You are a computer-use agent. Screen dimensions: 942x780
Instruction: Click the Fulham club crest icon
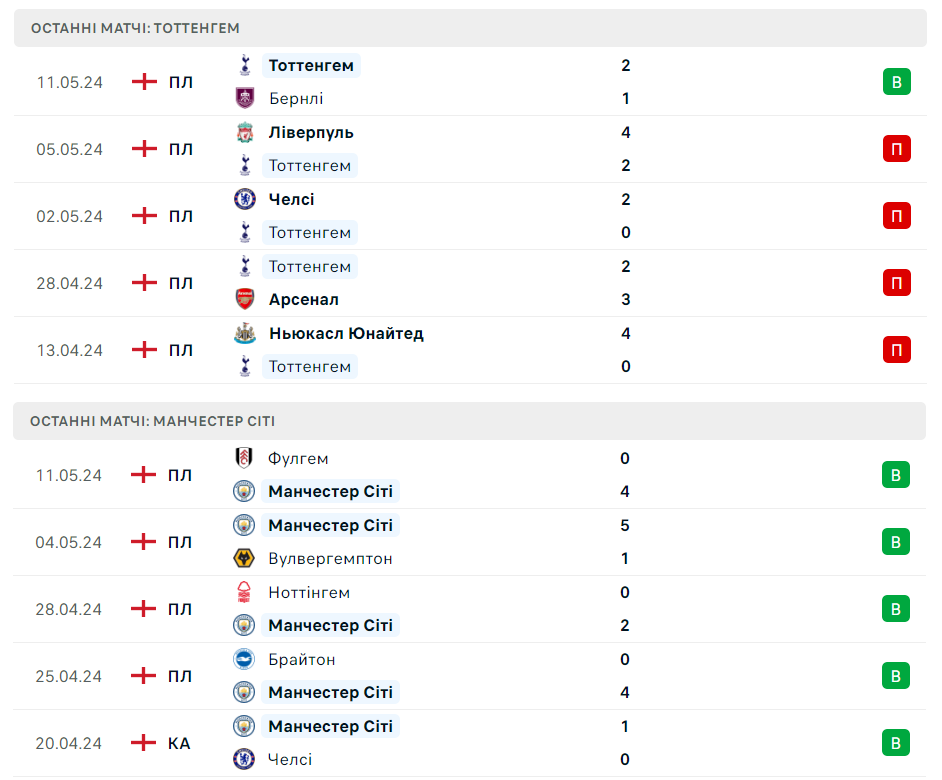coord(243,458)
